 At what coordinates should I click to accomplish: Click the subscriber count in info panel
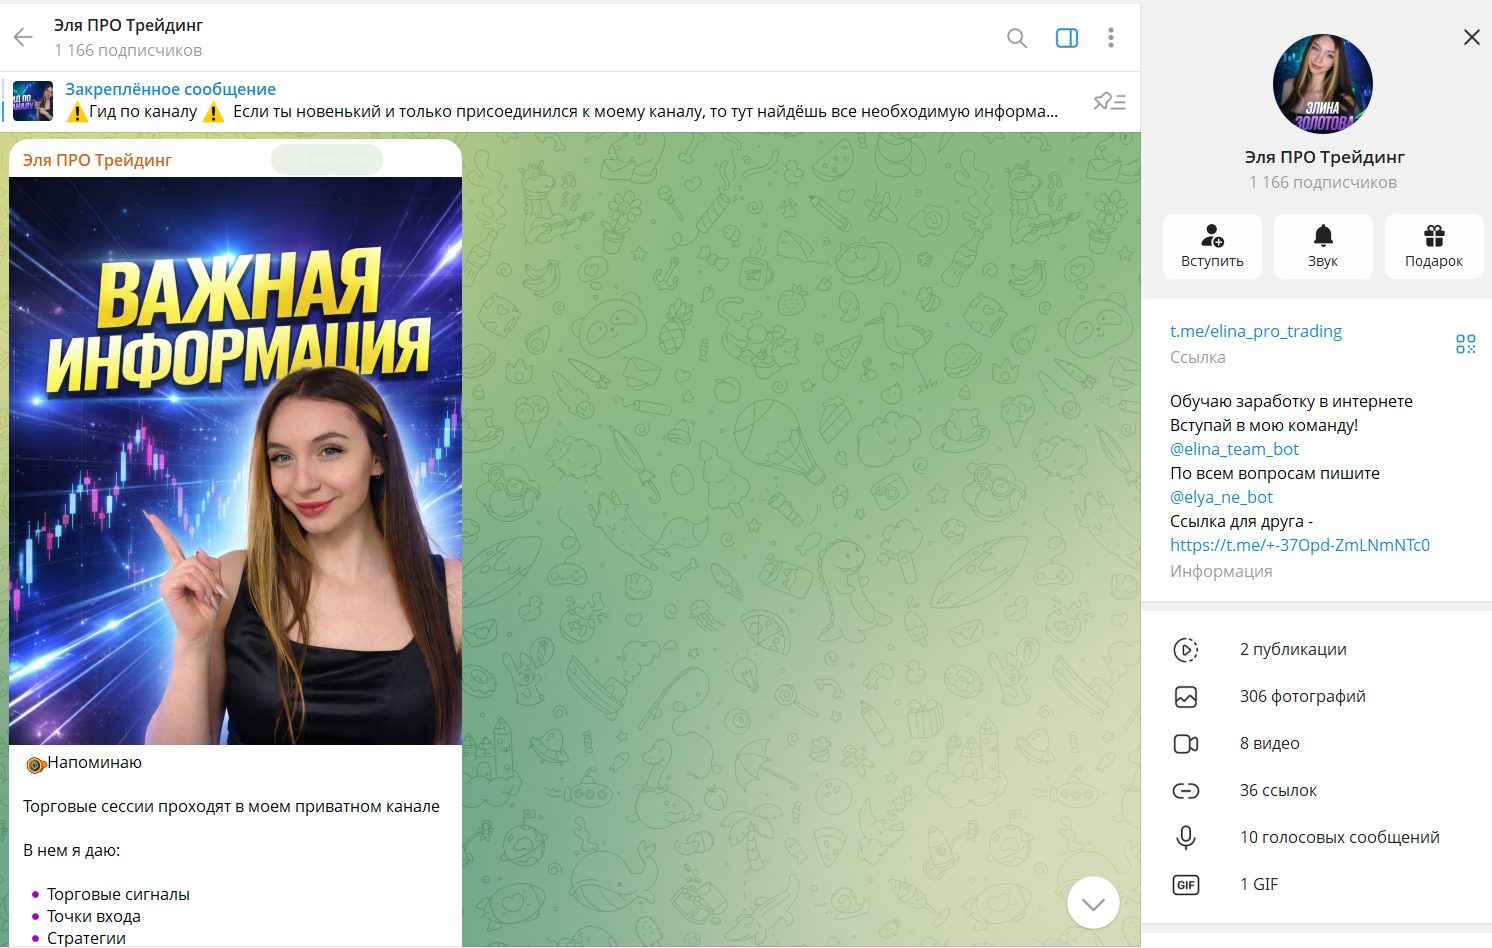click(x=1323, y=182)
